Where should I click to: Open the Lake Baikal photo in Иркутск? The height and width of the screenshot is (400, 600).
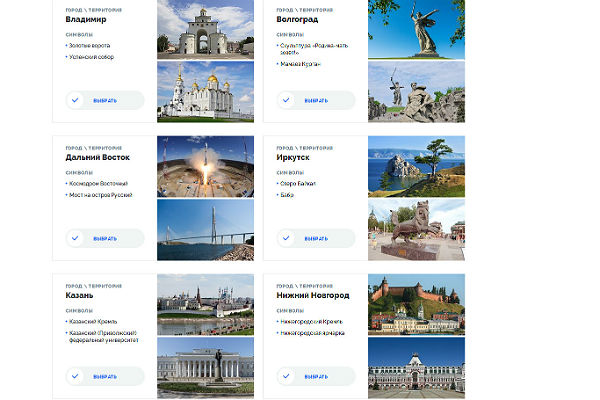[416, 166]
